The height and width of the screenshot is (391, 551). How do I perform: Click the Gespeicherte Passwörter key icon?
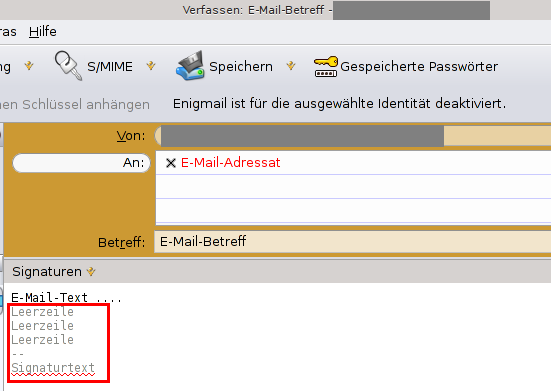coord(326,66)
